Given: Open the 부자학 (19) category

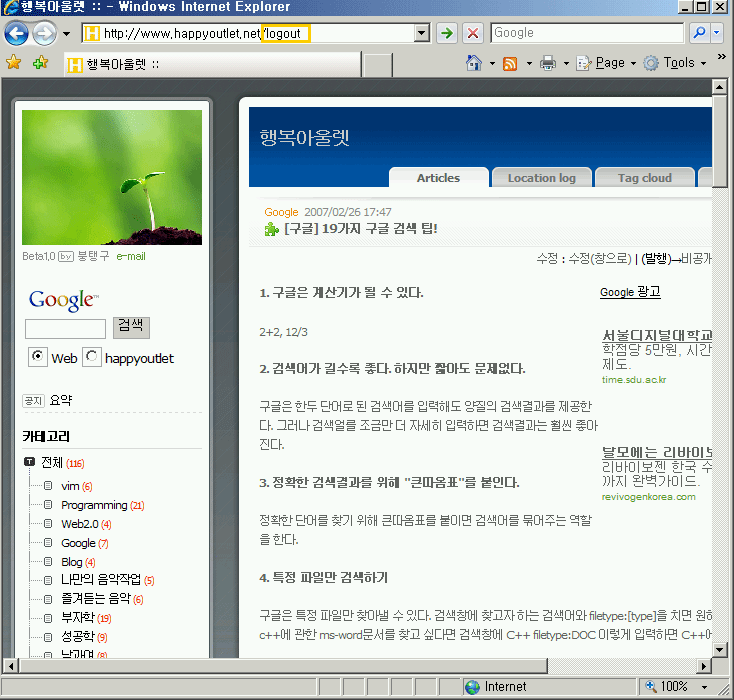Looking at the screenshot, I should (86, 618).
